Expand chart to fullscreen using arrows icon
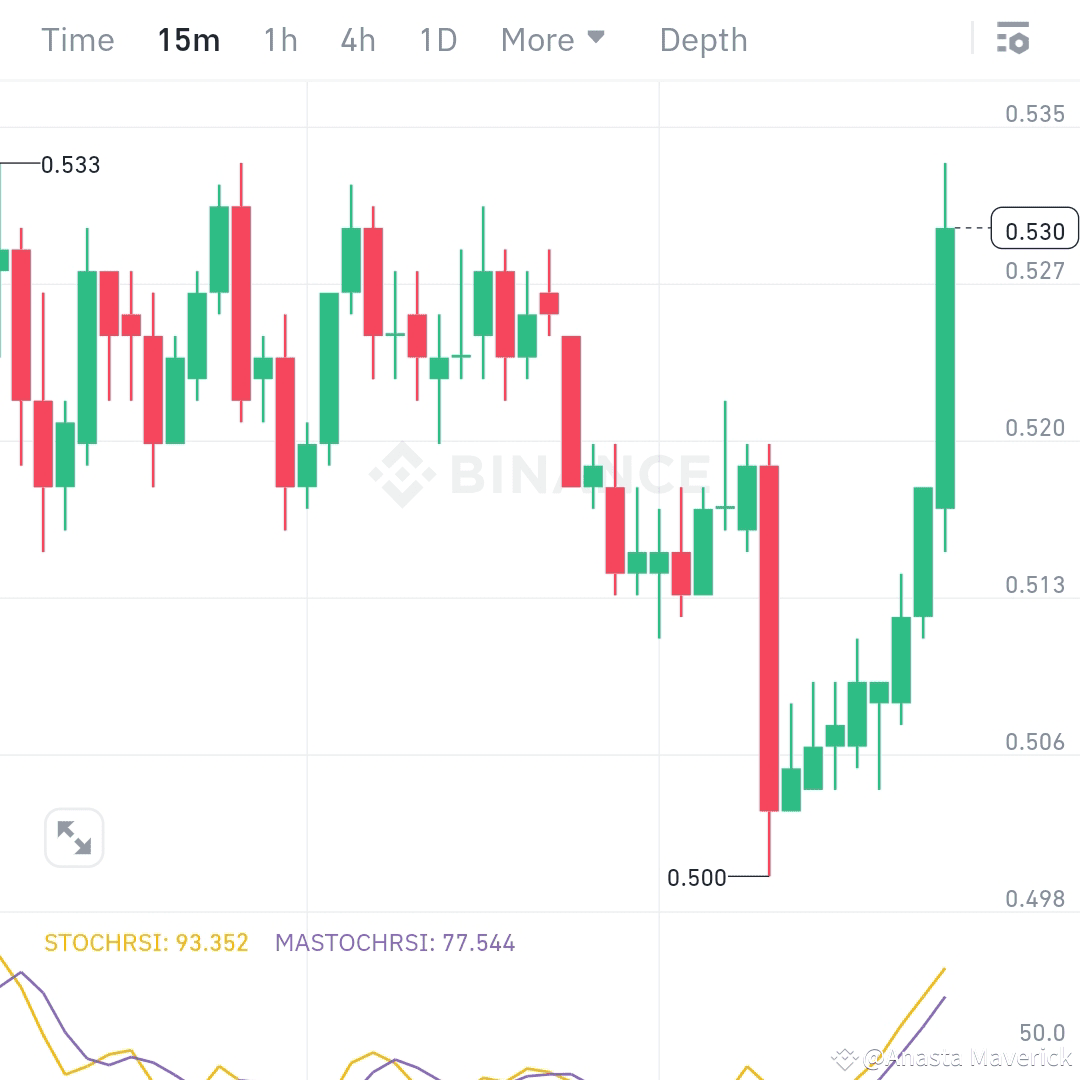This screenshot has height=1080, width=1080. click(74, 838)
